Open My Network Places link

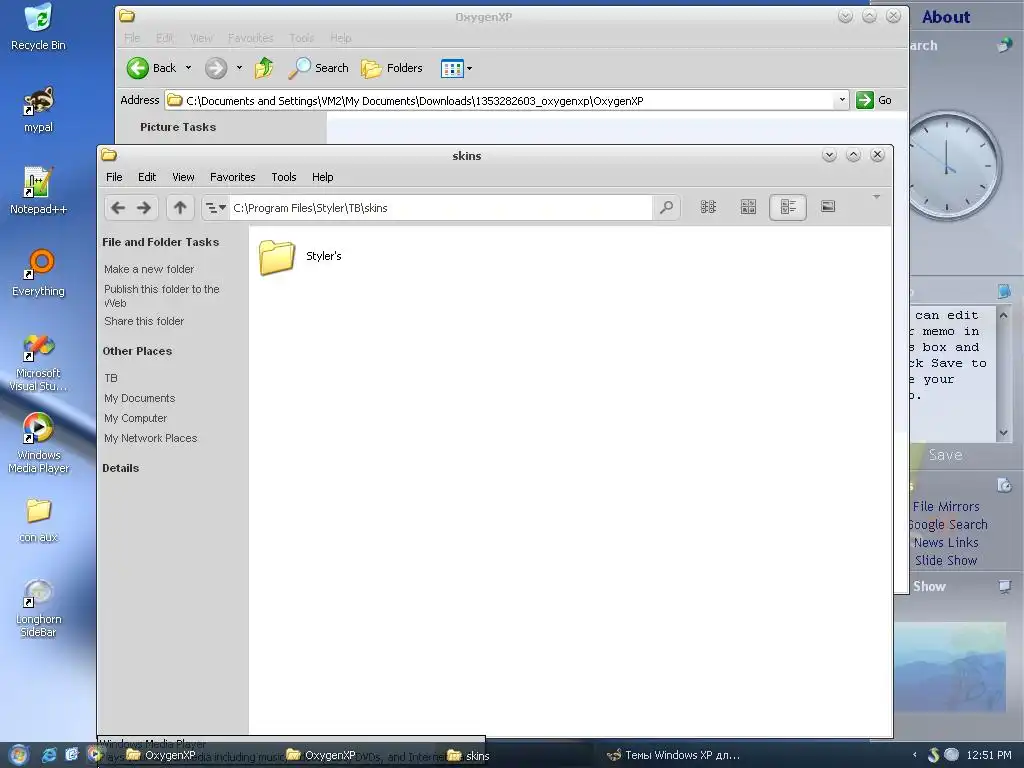pyautogui.click(x=150, y=438)
